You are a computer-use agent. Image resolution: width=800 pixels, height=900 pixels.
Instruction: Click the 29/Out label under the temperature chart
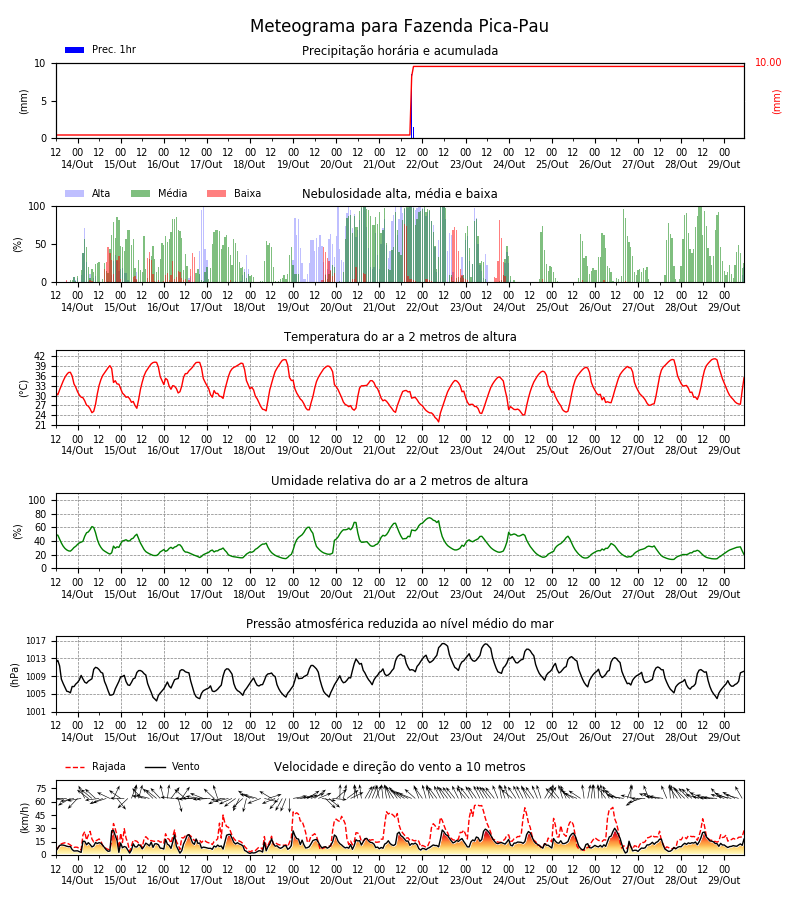[x=724, y=451]
